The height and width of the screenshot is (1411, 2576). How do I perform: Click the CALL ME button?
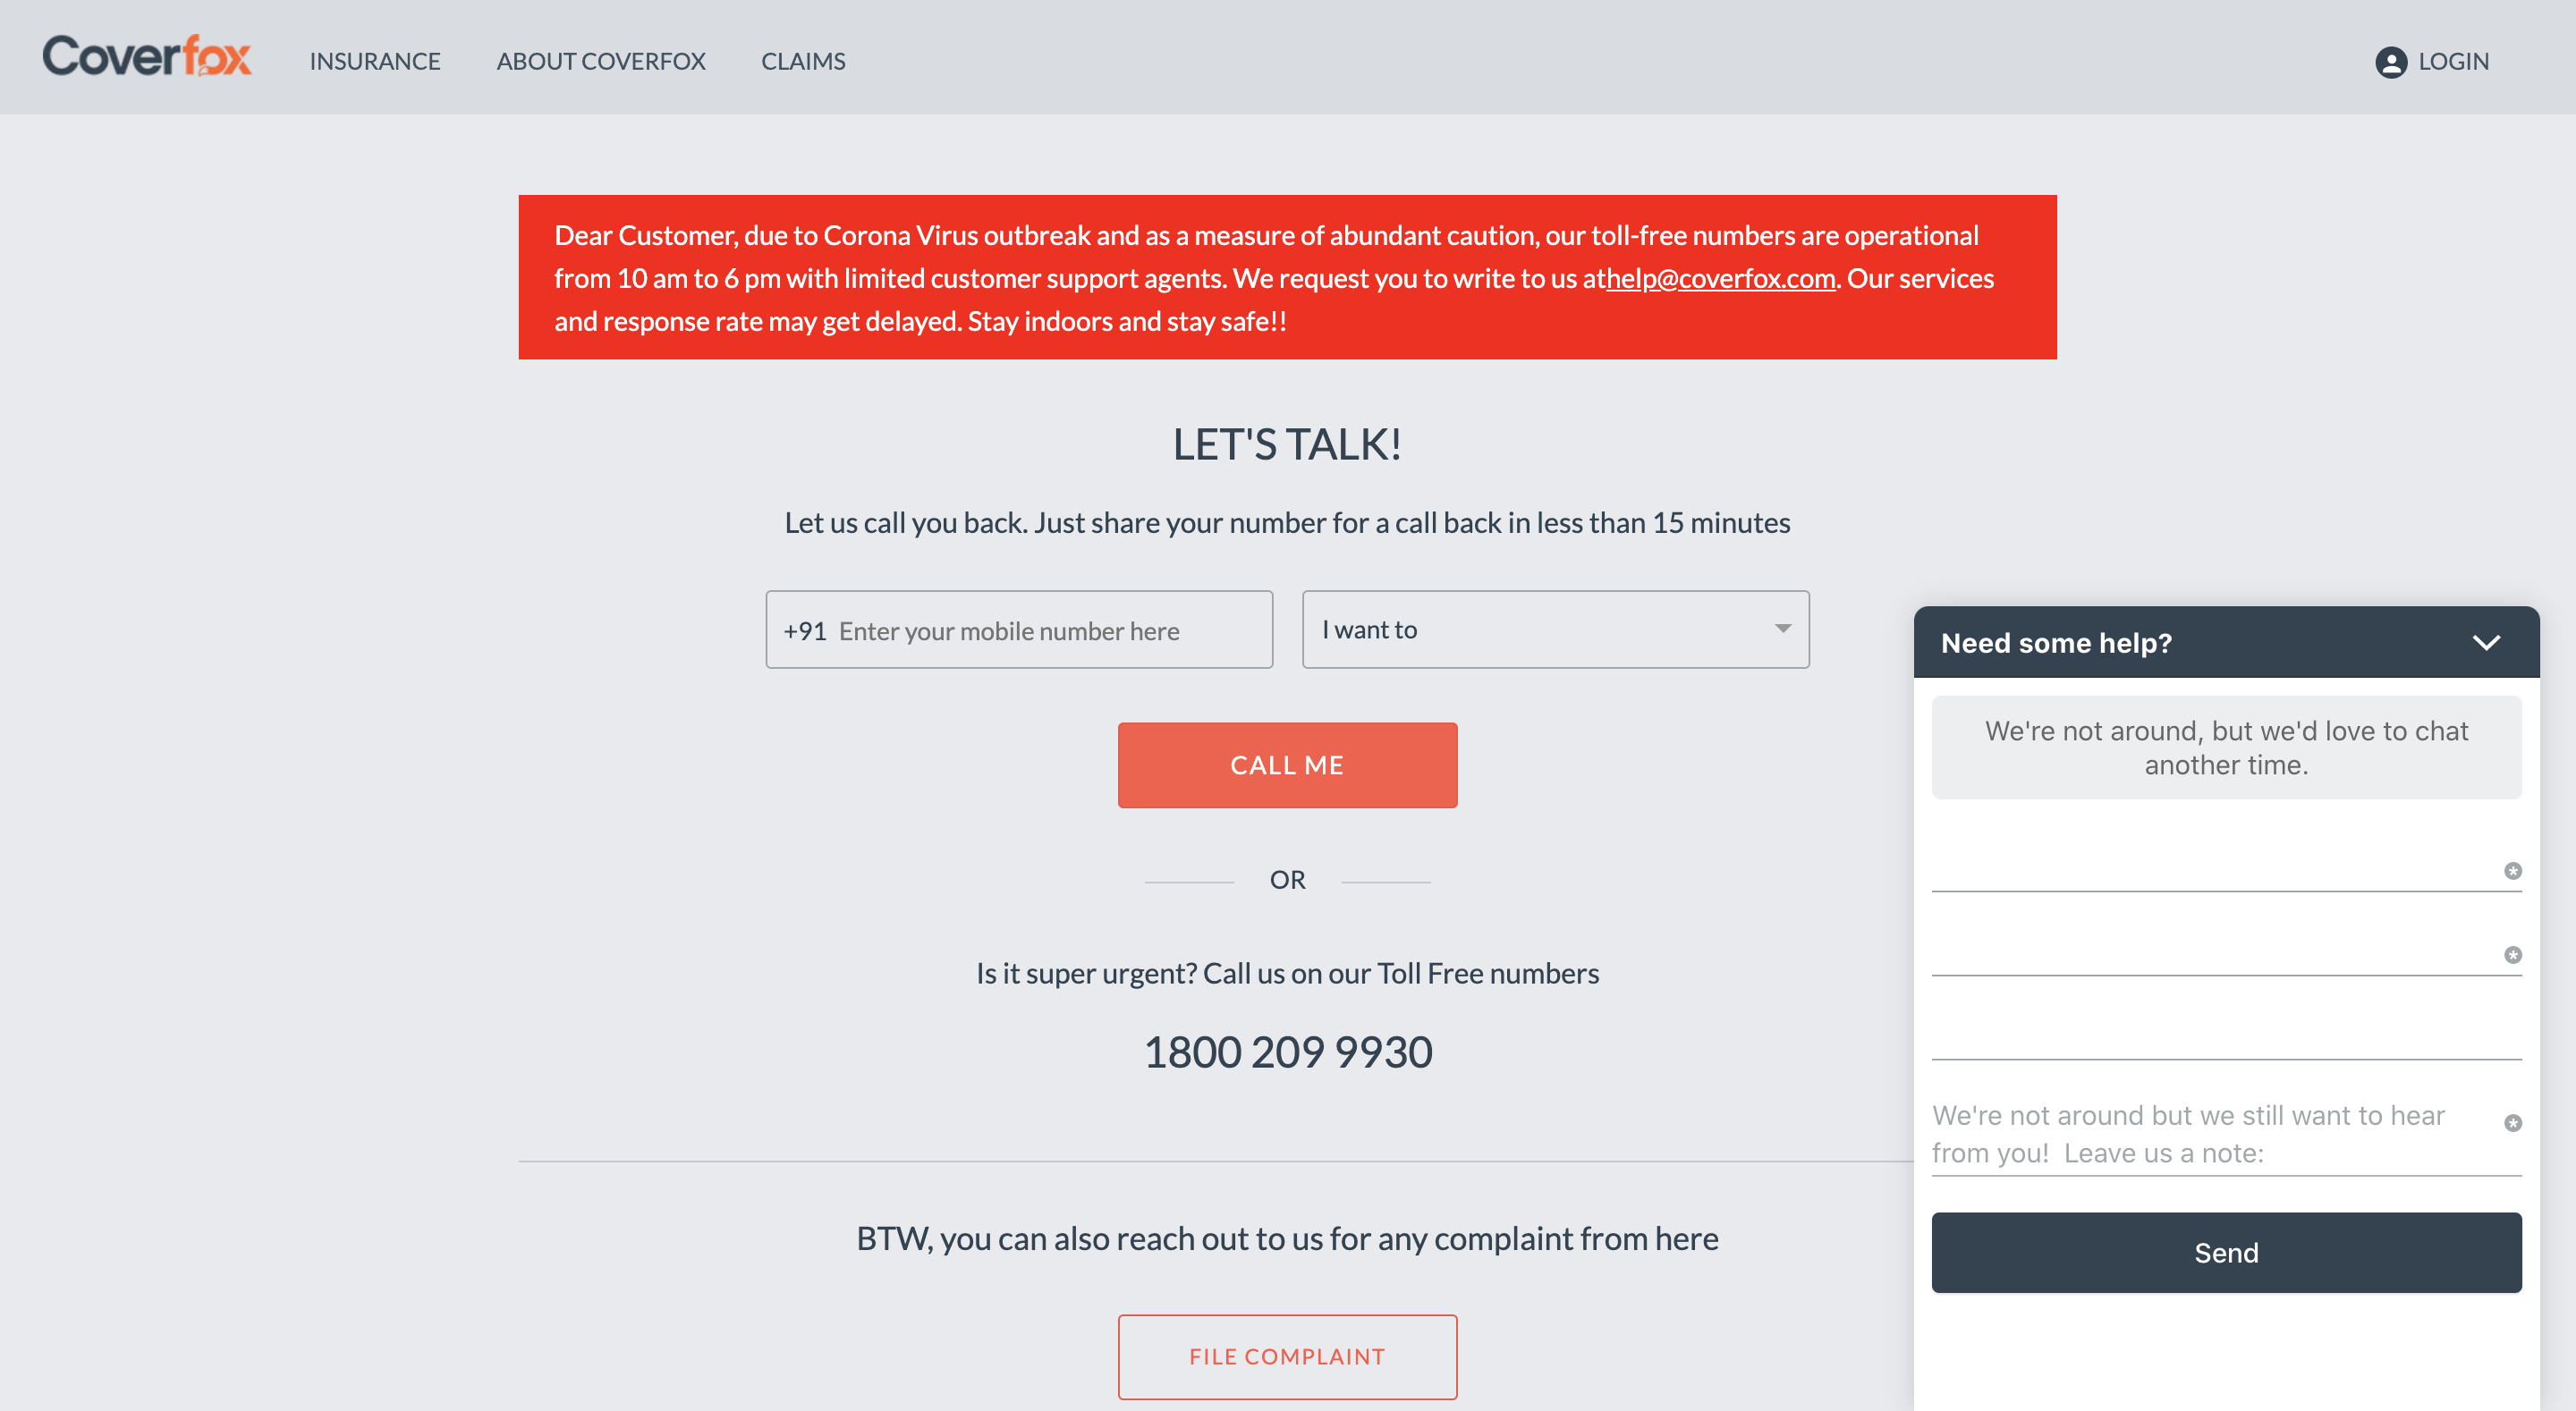1287,765
